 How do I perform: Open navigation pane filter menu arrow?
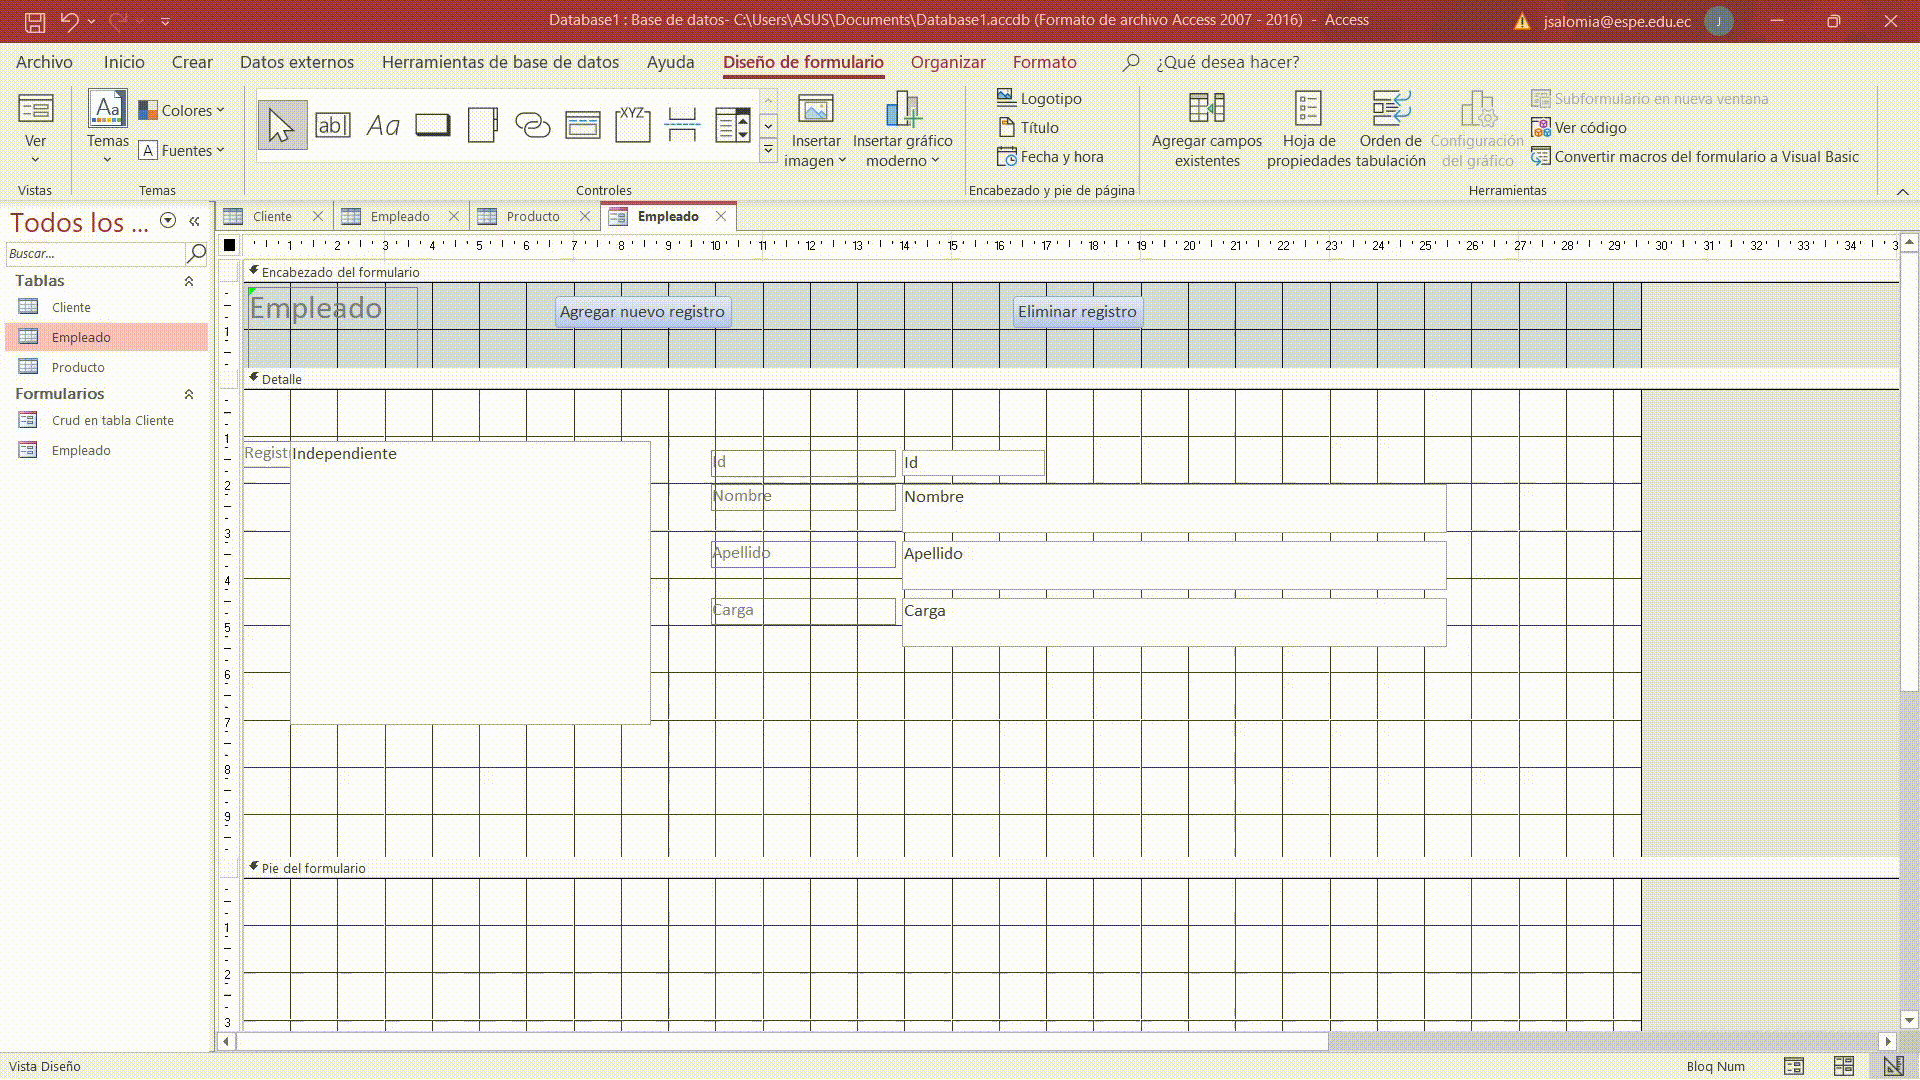coord(168,221)
